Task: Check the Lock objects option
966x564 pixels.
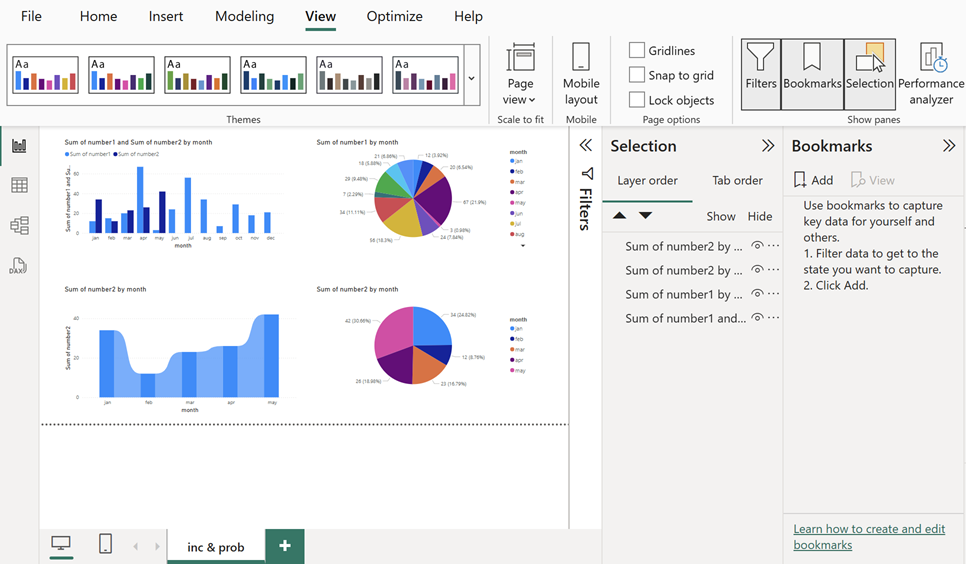Action: (637, 100)
